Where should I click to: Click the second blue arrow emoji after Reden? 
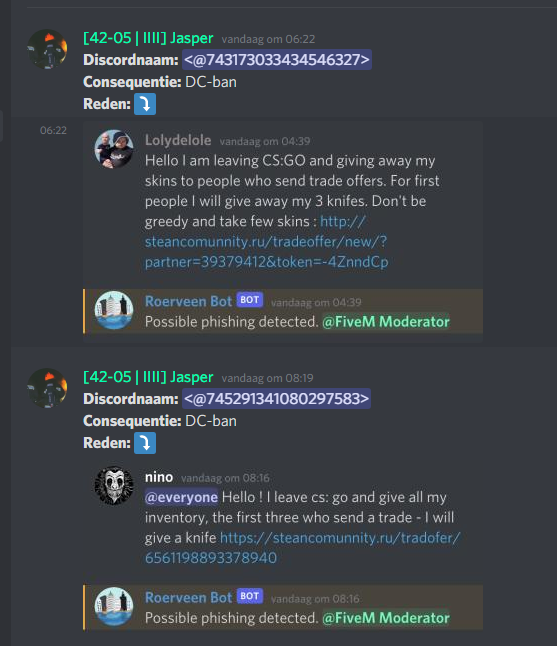click(145, 443)
